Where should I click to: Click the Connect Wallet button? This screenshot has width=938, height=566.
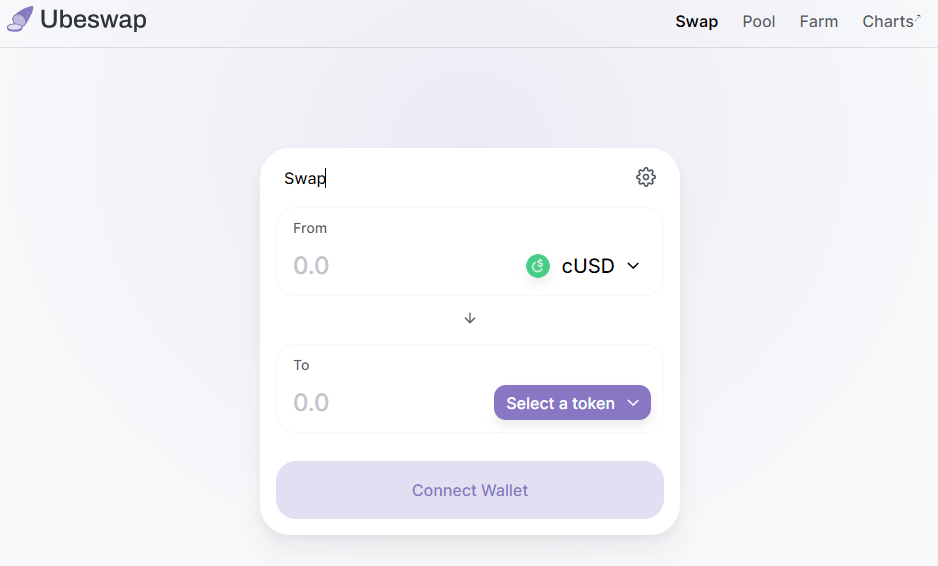tap(470, 490)
